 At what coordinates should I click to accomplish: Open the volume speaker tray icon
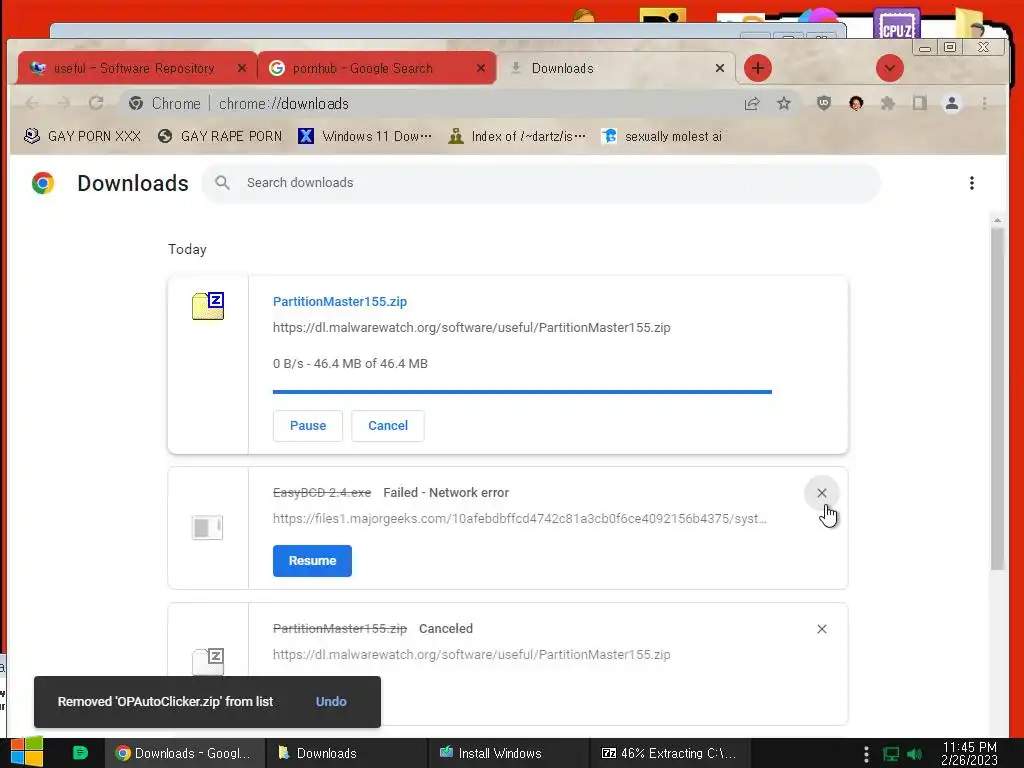click(914, 754)
